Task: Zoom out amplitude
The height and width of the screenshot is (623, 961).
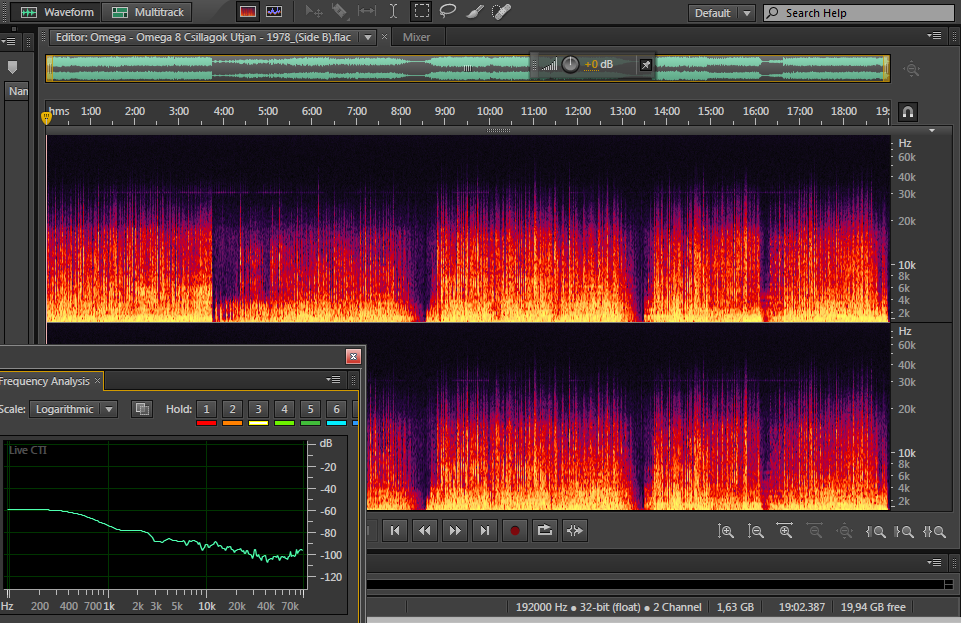Action: pyautogui.click(x=756, y=531)
